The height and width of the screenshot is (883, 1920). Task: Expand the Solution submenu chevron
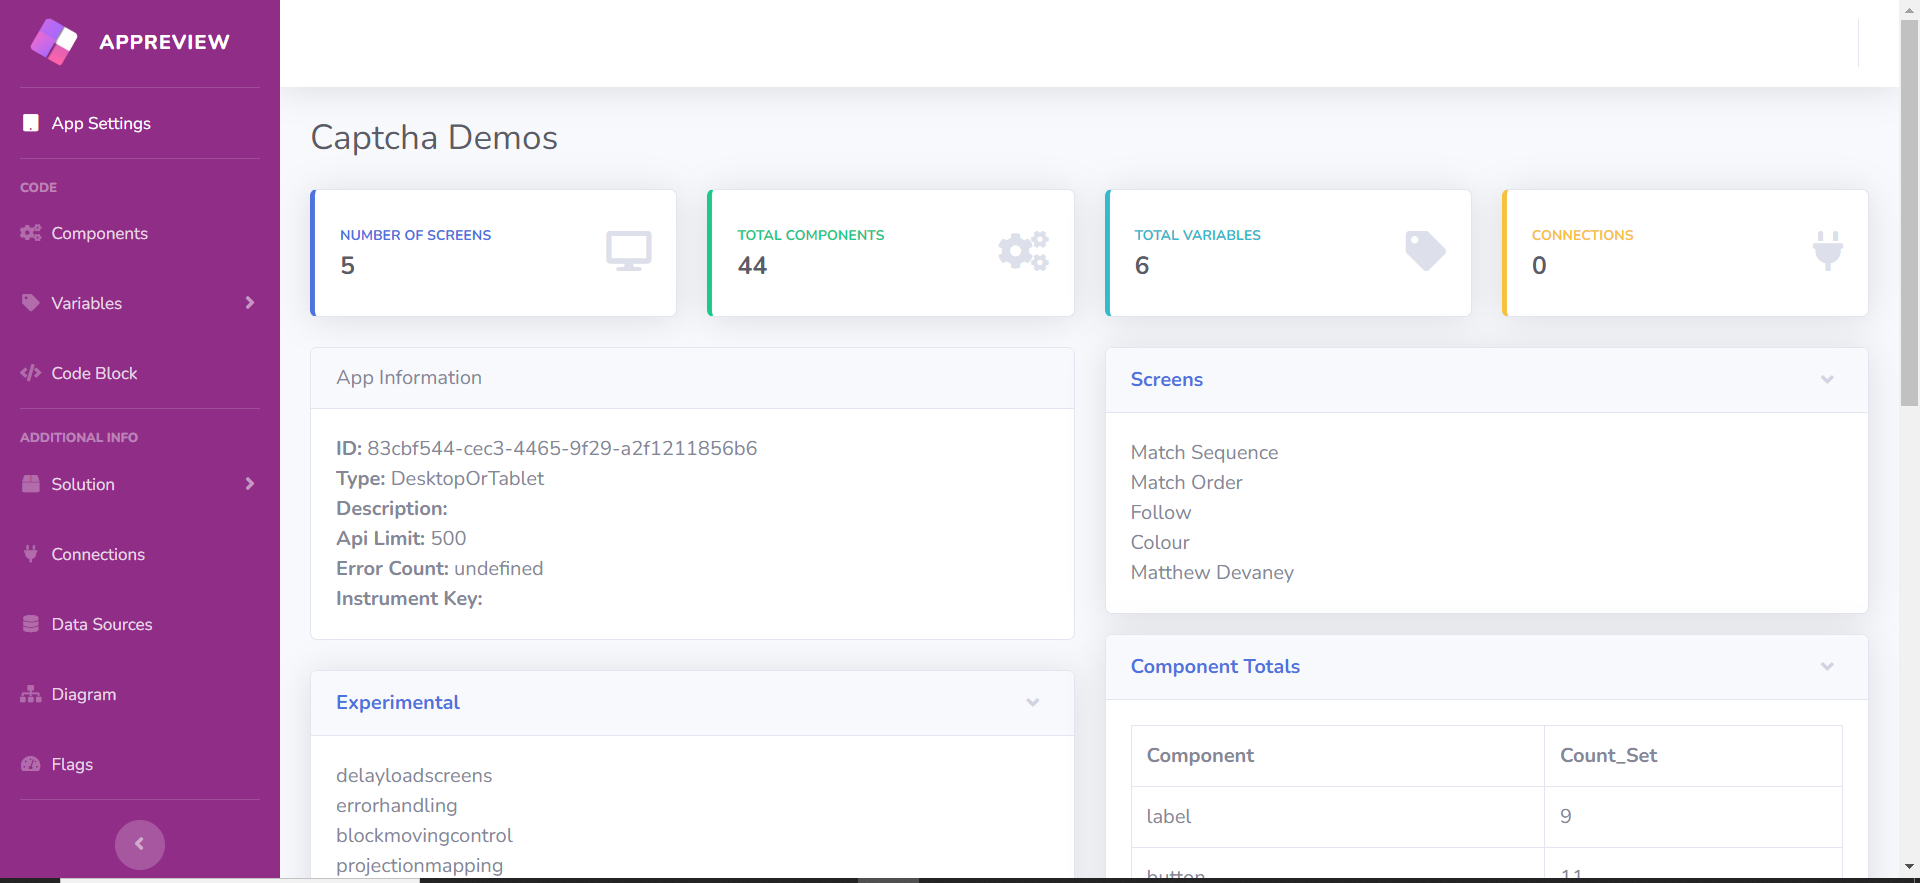click(249, 484)
